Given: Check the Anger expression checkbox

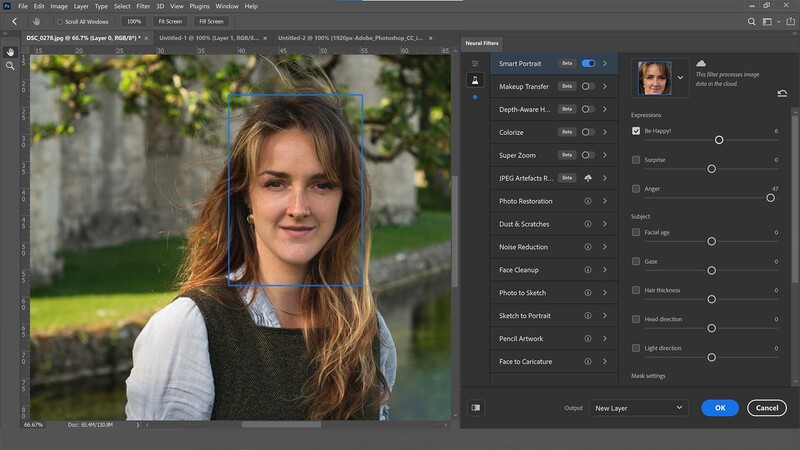Looking at the screenshot, I should click(x=636, y=189).
